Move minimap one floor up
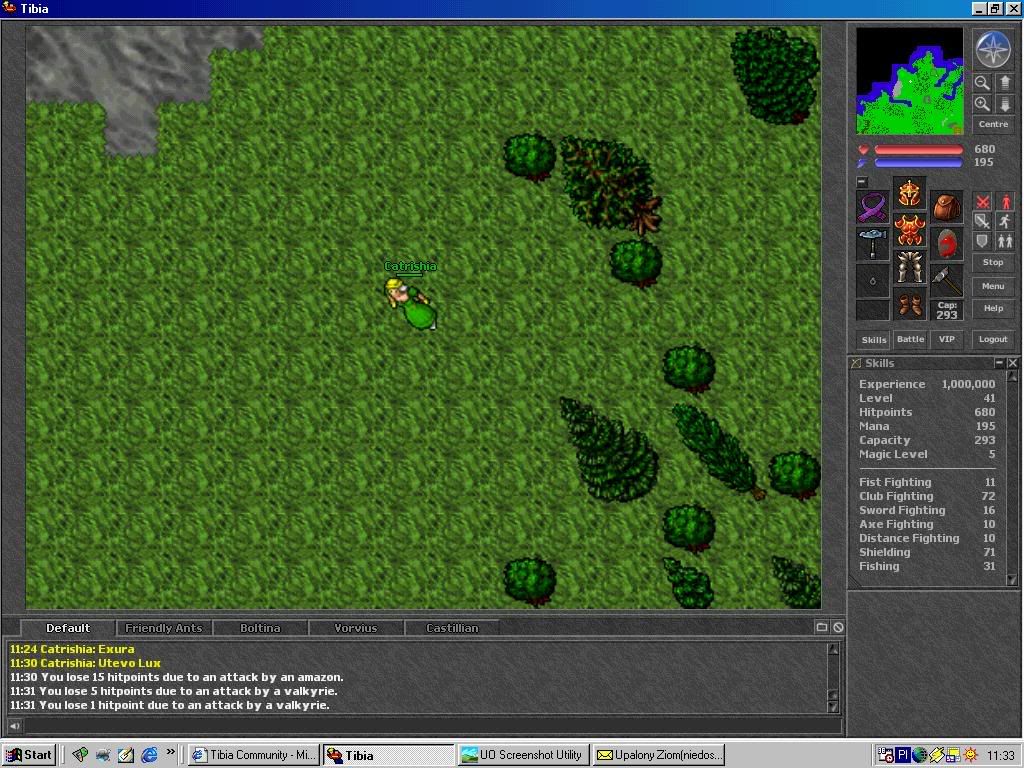Screen dimensions: 1024x768 (x=1004, y=82)
